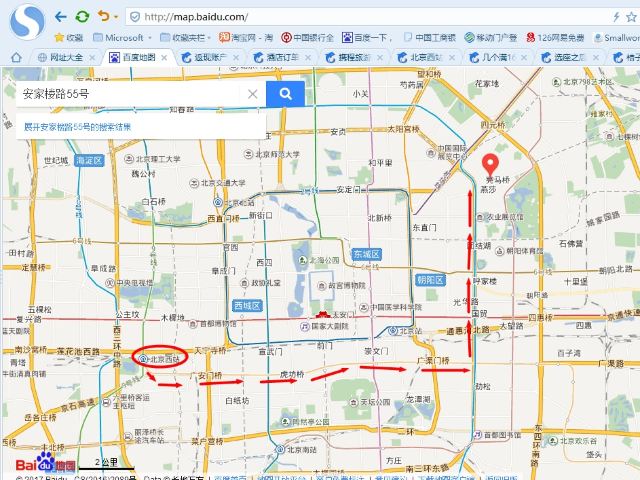
Task: Click the 农业展览馆 map icon
Action: pyautogui.click(x=480, y=217)
